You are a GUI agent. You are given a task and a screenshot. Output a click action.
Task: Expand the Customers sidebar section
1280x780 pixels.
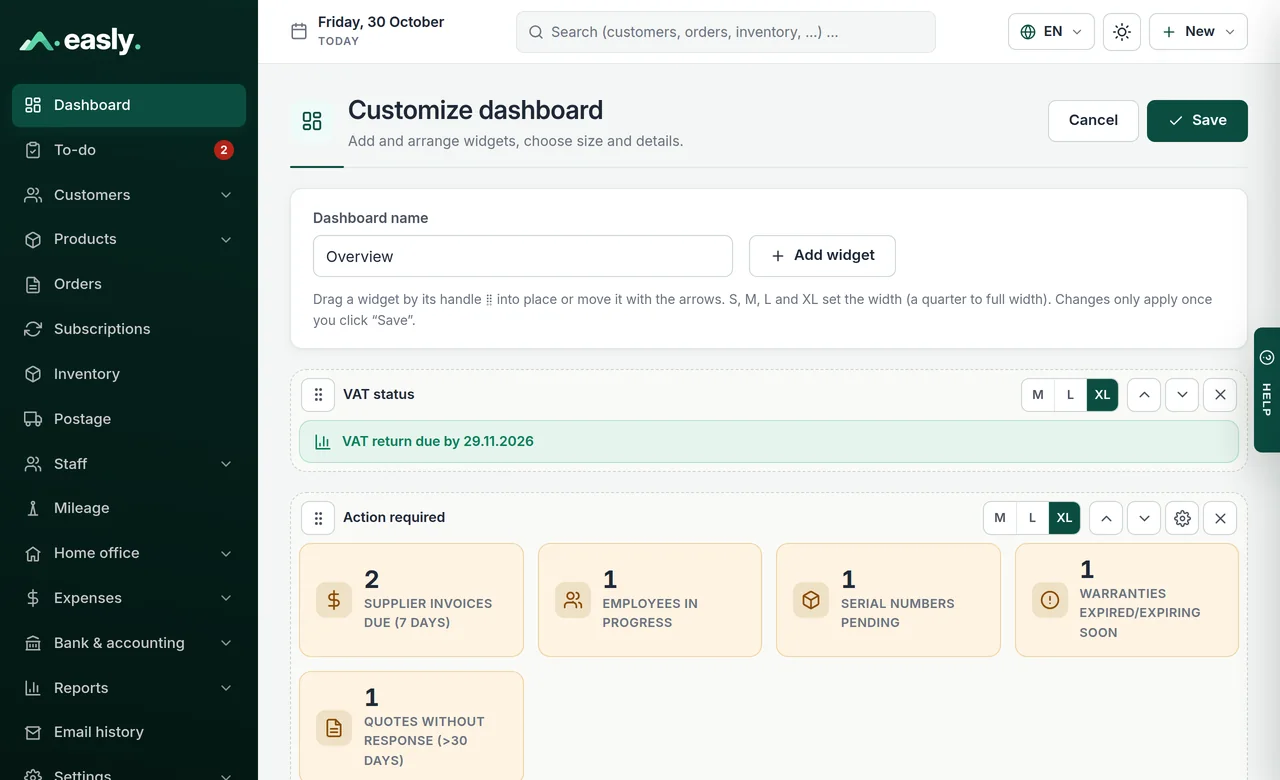129,195
